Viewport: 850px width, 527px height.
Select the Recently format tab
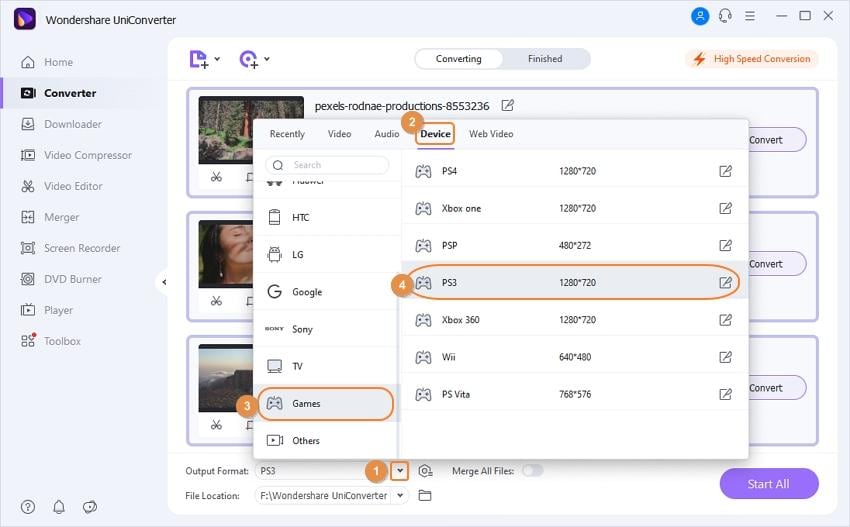click(x=287, y=134)
